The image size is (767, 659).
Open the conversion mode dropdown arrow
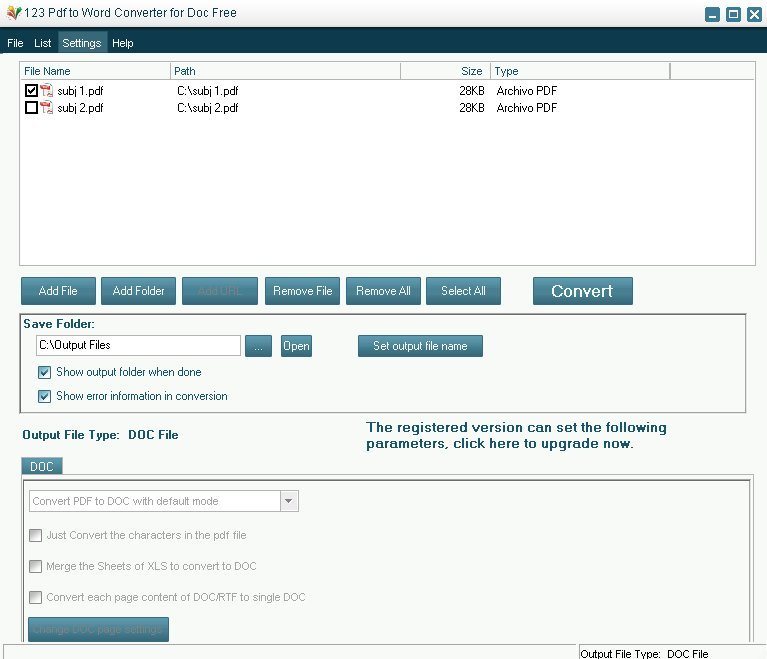pyautogui.click(x=289, y=501)
